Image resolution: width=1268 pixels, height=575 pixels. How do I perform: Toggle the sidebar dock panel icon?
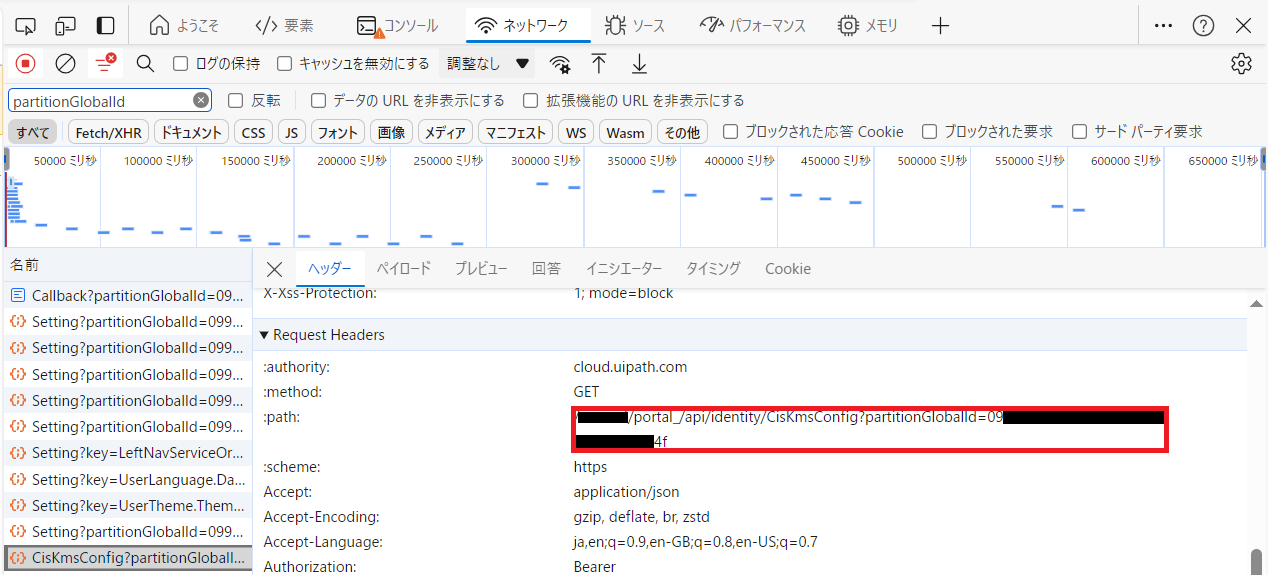pyautogui.click(x=105, y=26)
